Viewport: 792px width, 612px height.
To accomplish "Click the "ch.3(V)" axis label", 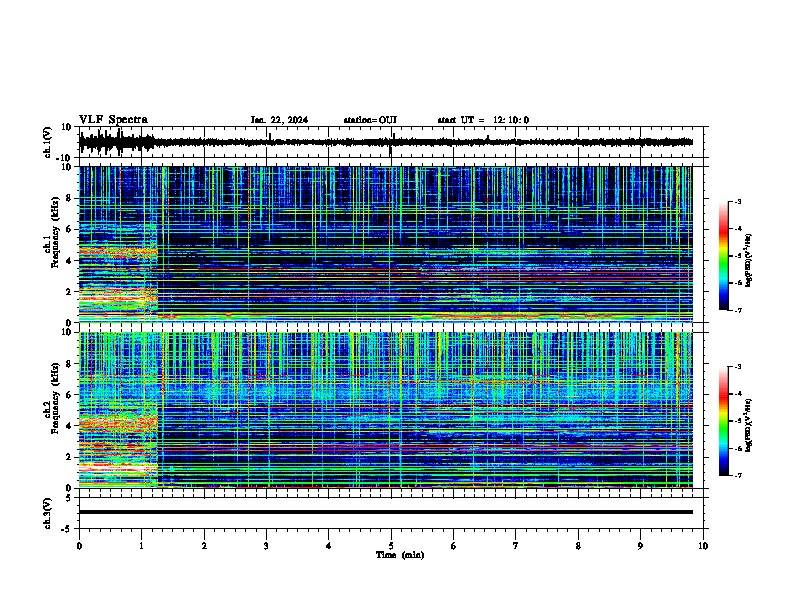I will click(48, 513).
